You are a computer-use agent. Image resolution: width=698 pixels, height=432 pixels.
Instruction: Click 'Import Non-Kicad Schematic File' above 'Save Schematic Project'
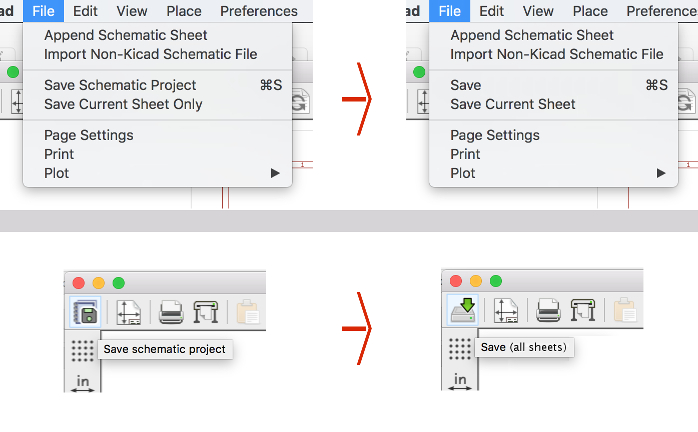pos(150,54)
